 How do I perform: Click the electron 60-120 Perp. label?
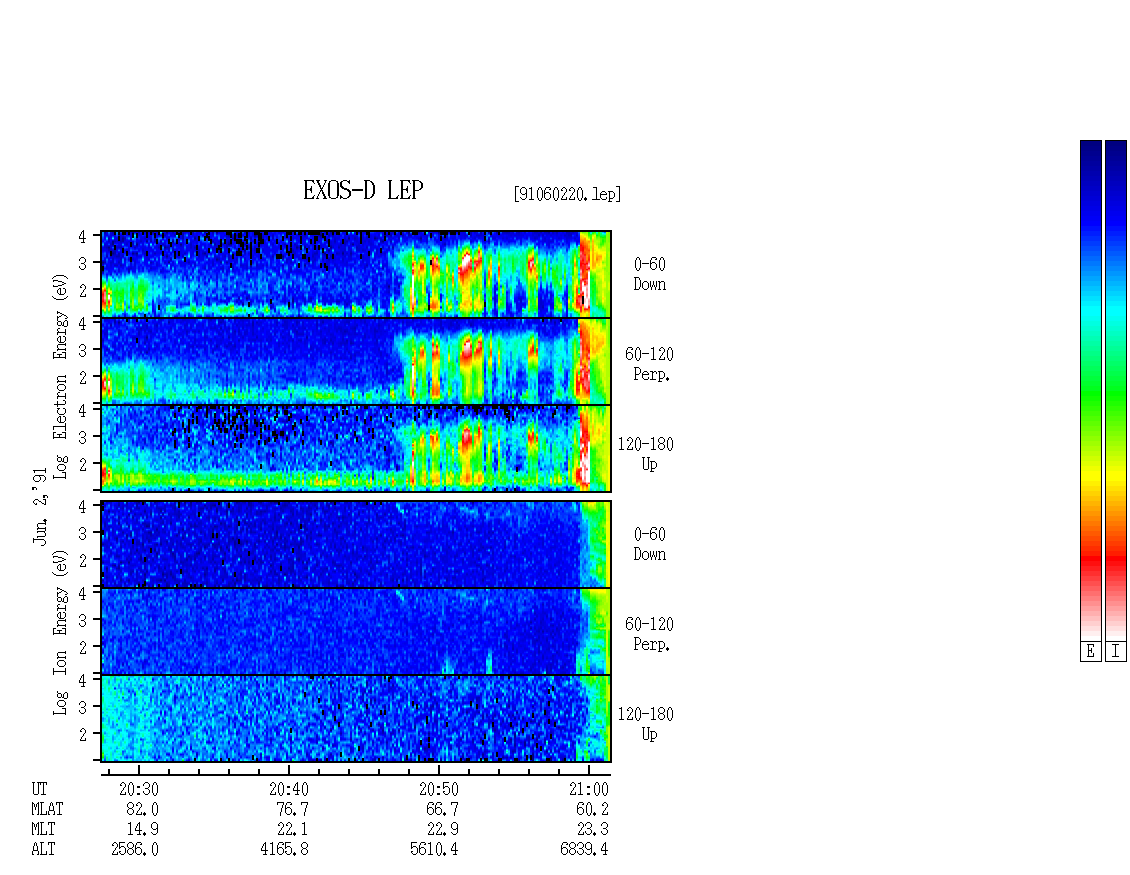[649, 364]
